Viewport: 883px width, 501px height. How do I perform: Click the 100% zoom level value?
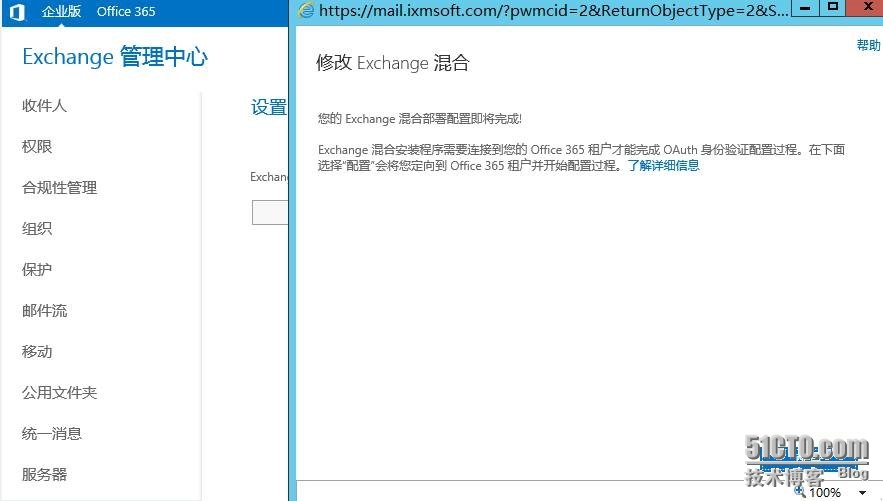pyautogui.click(x=825, y=493)
